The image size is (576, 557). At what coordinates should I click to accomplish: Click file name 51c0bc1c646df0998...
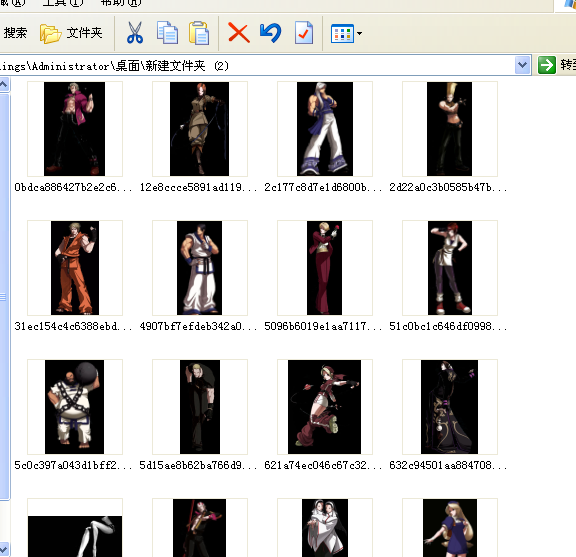pyautogui.click(x=448, y=326)
